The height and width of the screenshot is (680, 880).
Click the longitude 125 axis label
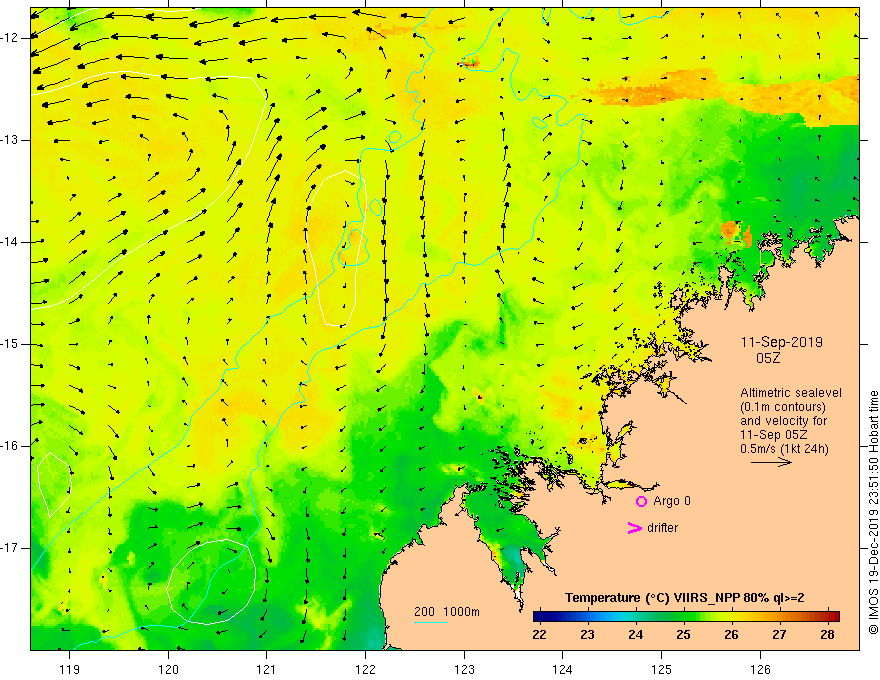(662, 669)
